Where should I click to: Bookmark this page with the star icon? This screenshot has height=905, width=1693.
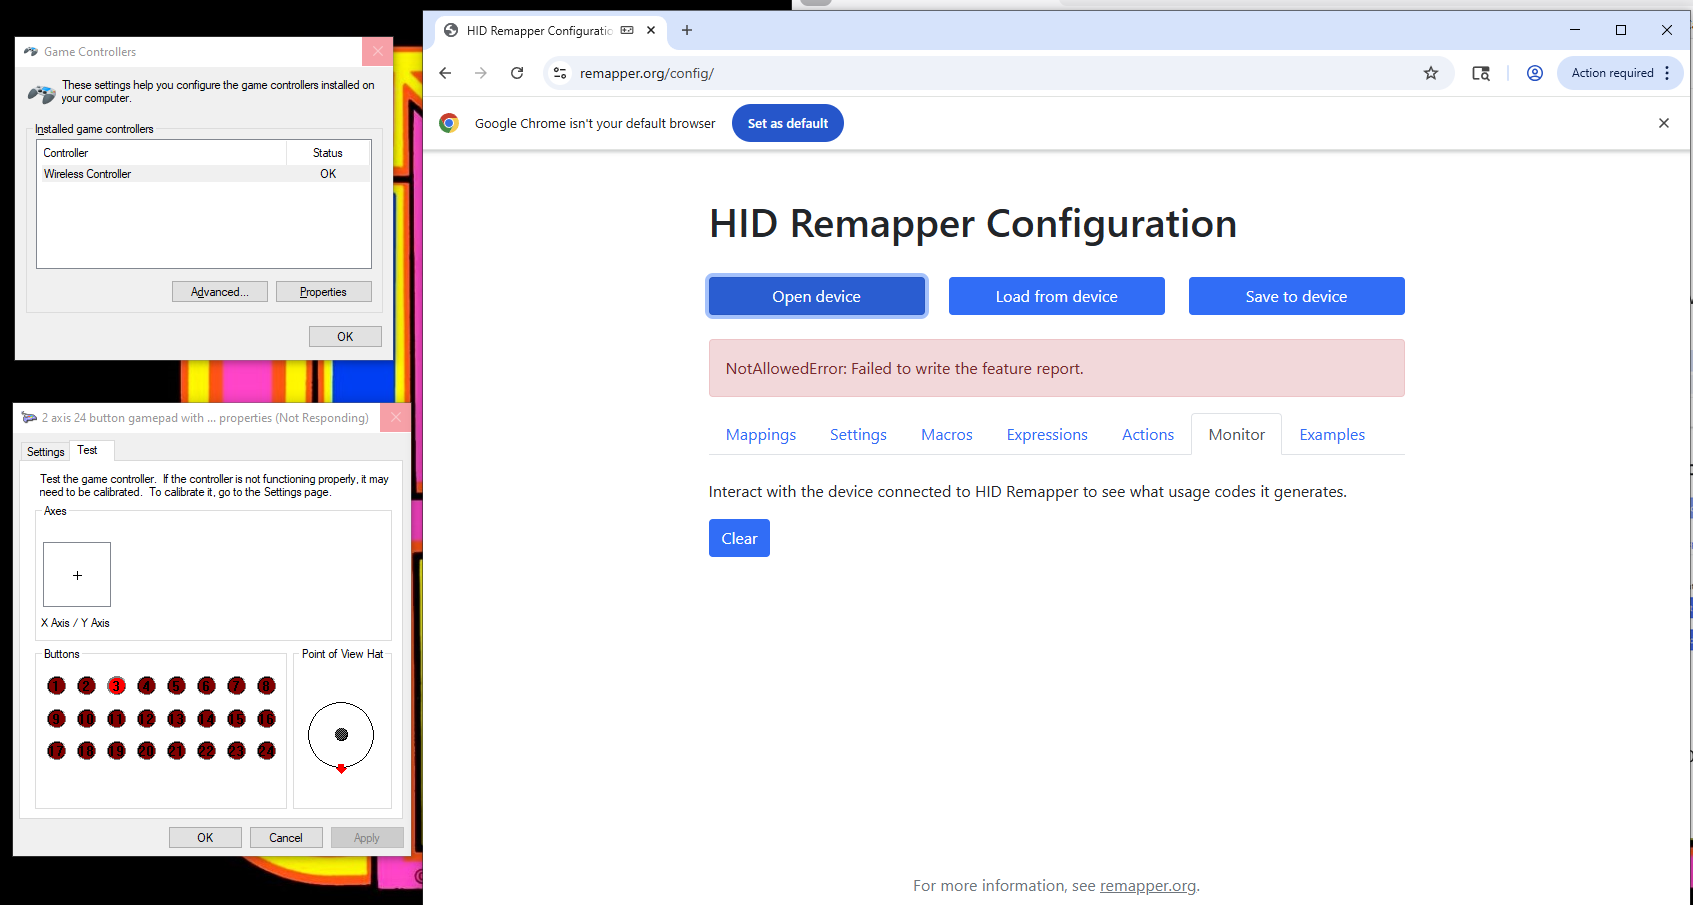pos(1431,73)
